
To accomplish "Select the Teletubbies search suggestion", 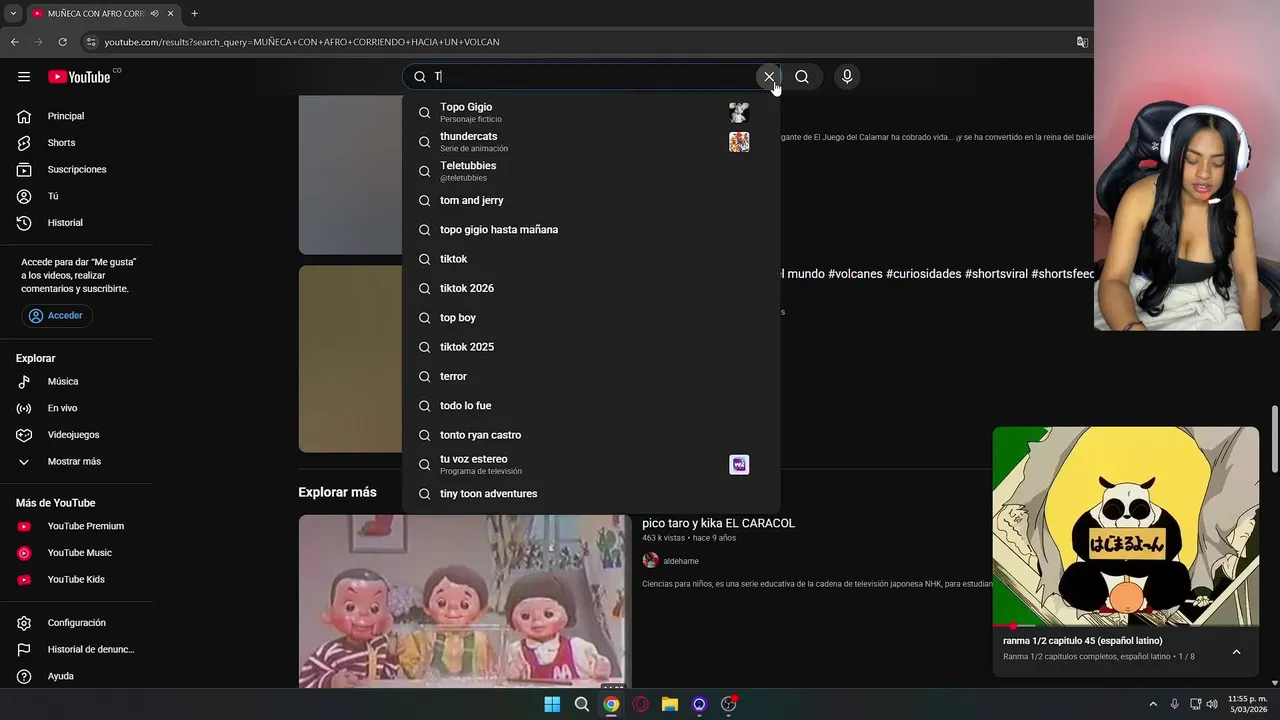I will pos(591,171).
